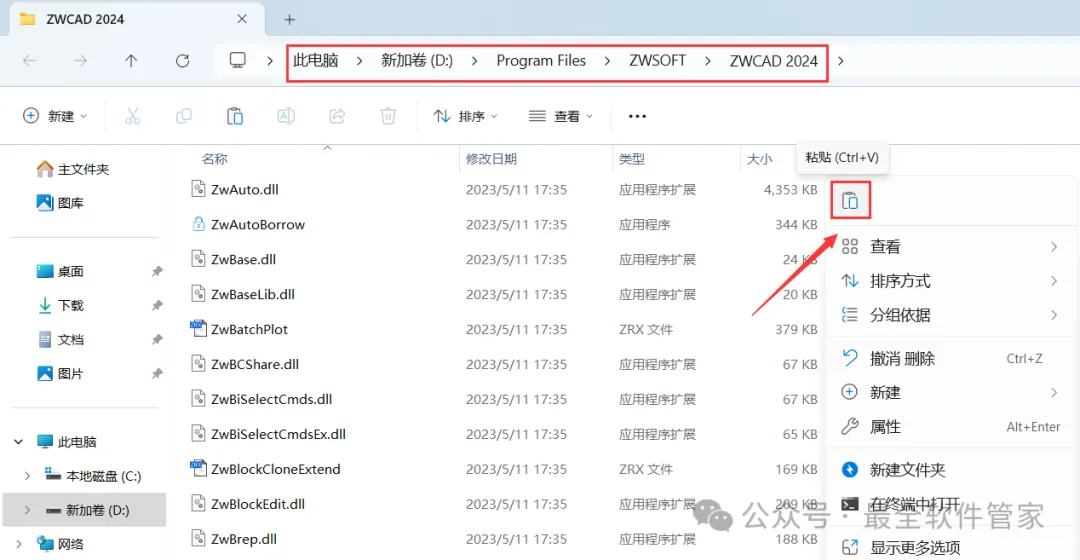The width and height of the screenshot is (1080, 560).
Task: Open the 新建 dropdown in toolbar
Action: point(55,116)
